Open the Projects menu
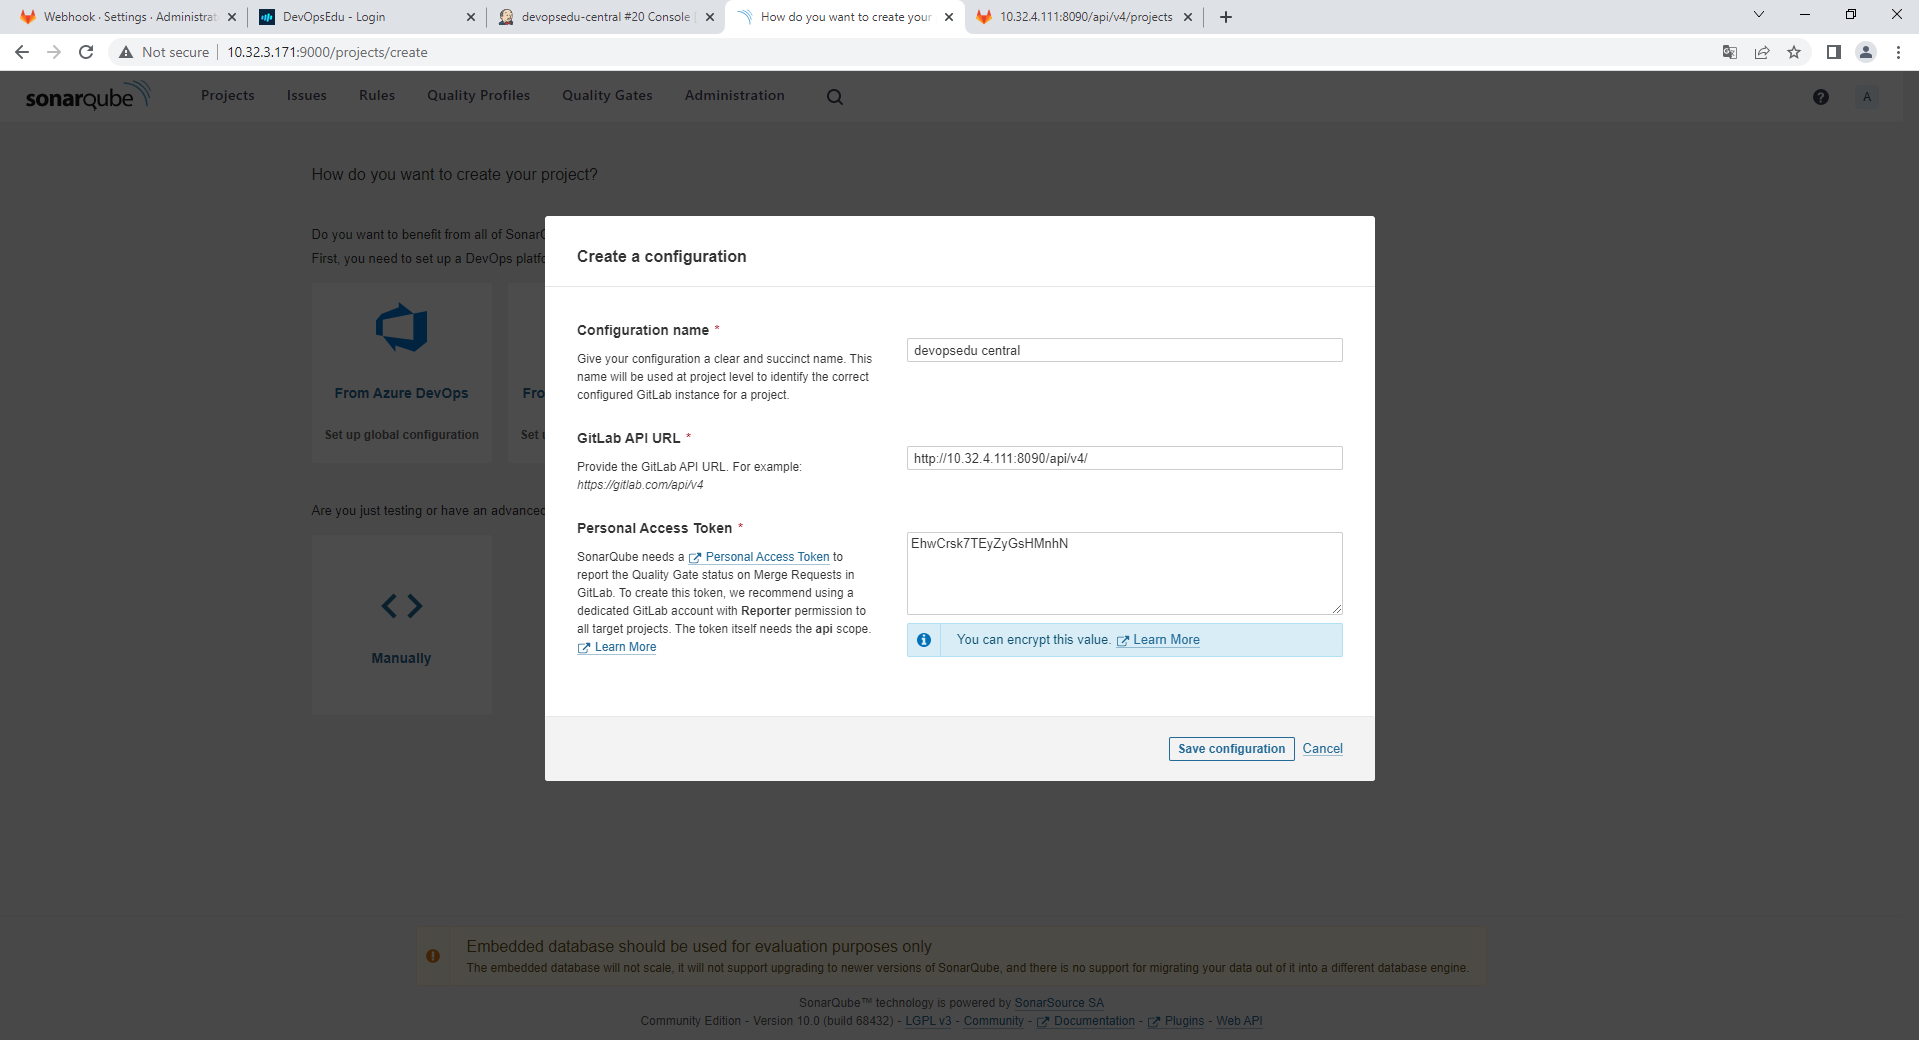Viewport: 1919px width, 1040px height. pyautogui.click(x=228, y=96)
